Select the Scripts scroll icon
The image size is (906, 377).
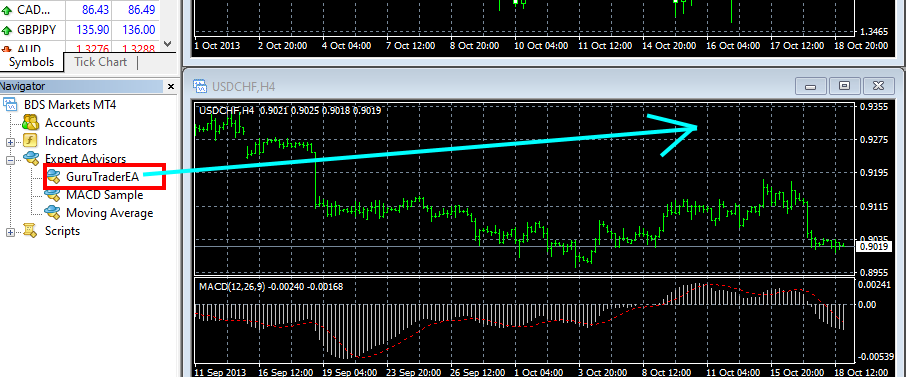30,231
